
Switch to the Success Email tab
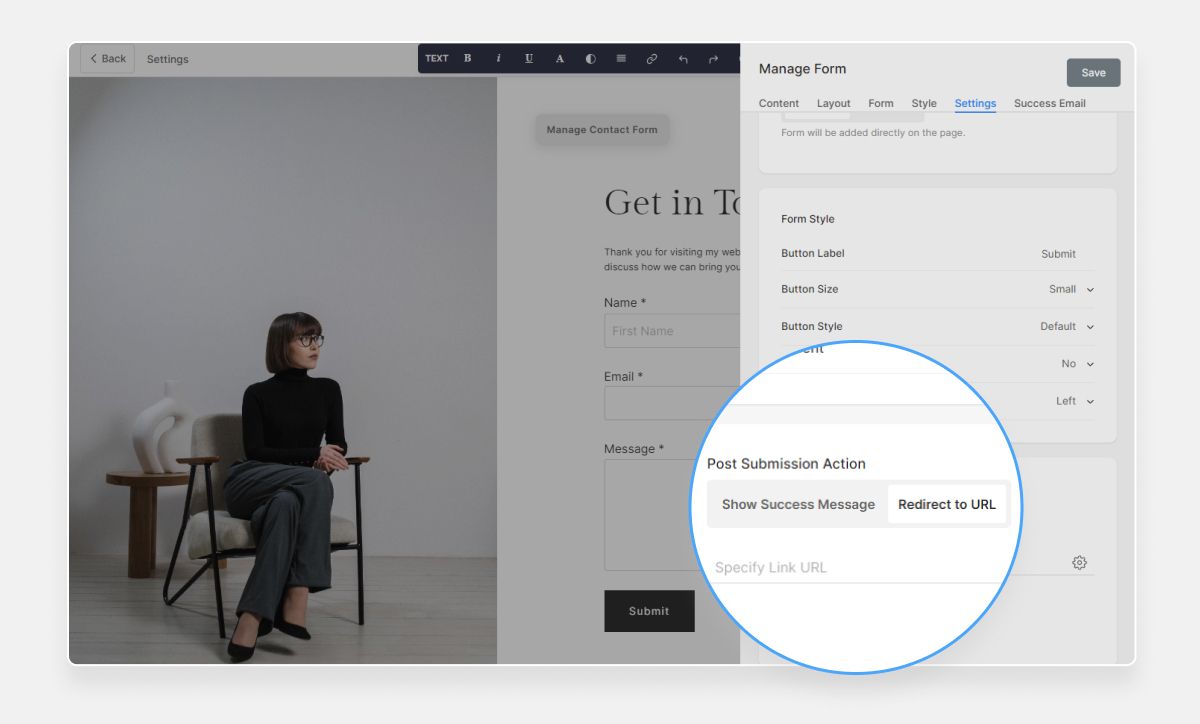[x=1049, y=103]
